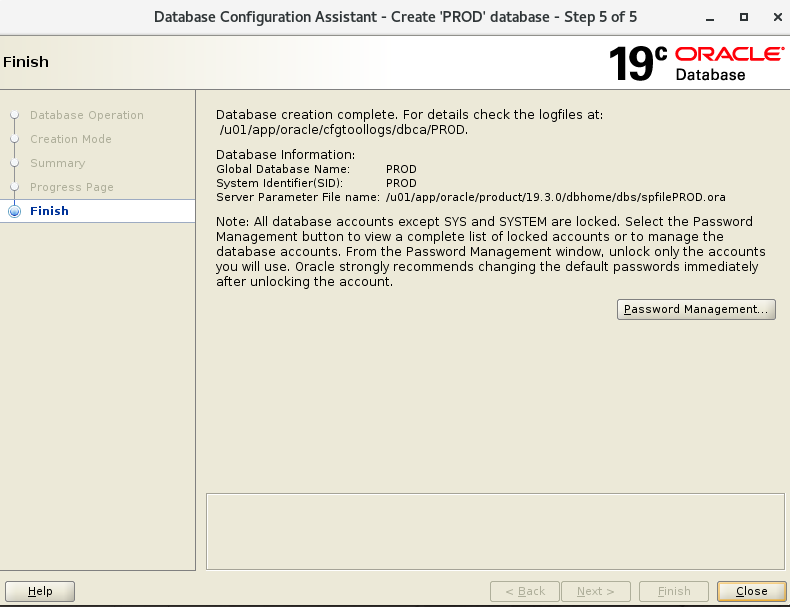Select the Creation Mode step

click(71, 139)
